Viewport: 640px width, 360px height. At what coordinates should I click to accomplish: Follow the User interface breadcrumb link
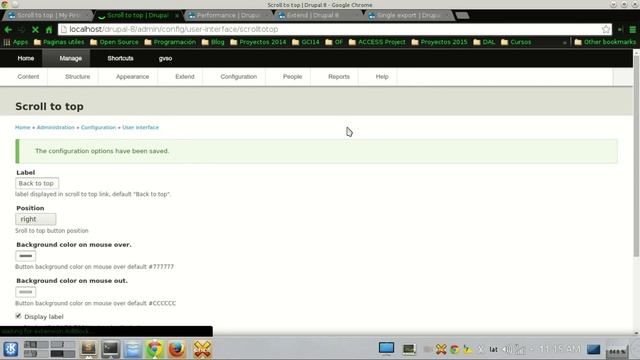click(x=140, y=127)
